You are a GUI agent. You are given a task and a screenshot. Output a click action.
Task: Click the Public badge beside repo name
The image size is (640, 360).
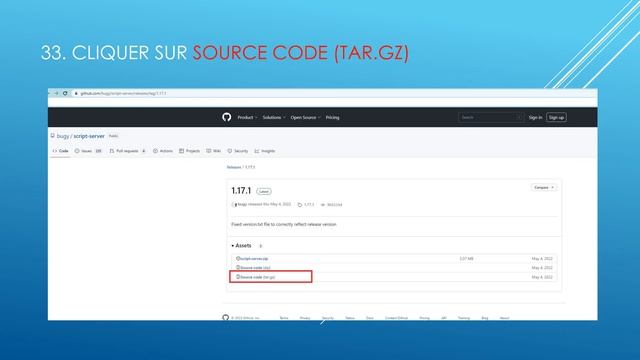(113, 136)
